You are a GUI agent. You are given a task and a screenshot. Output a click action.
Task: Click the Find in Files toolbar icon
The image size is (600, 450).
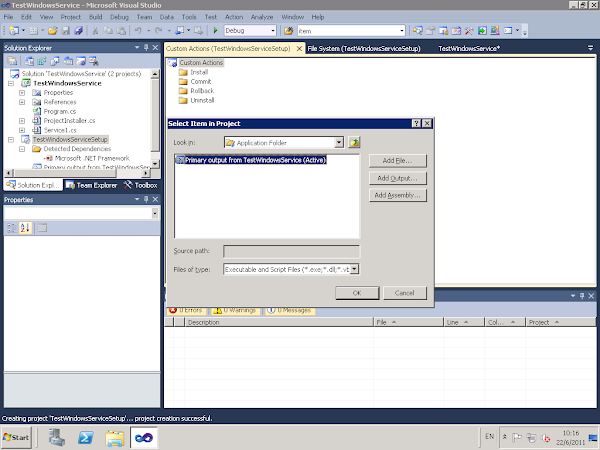click(x=289, y=31)
